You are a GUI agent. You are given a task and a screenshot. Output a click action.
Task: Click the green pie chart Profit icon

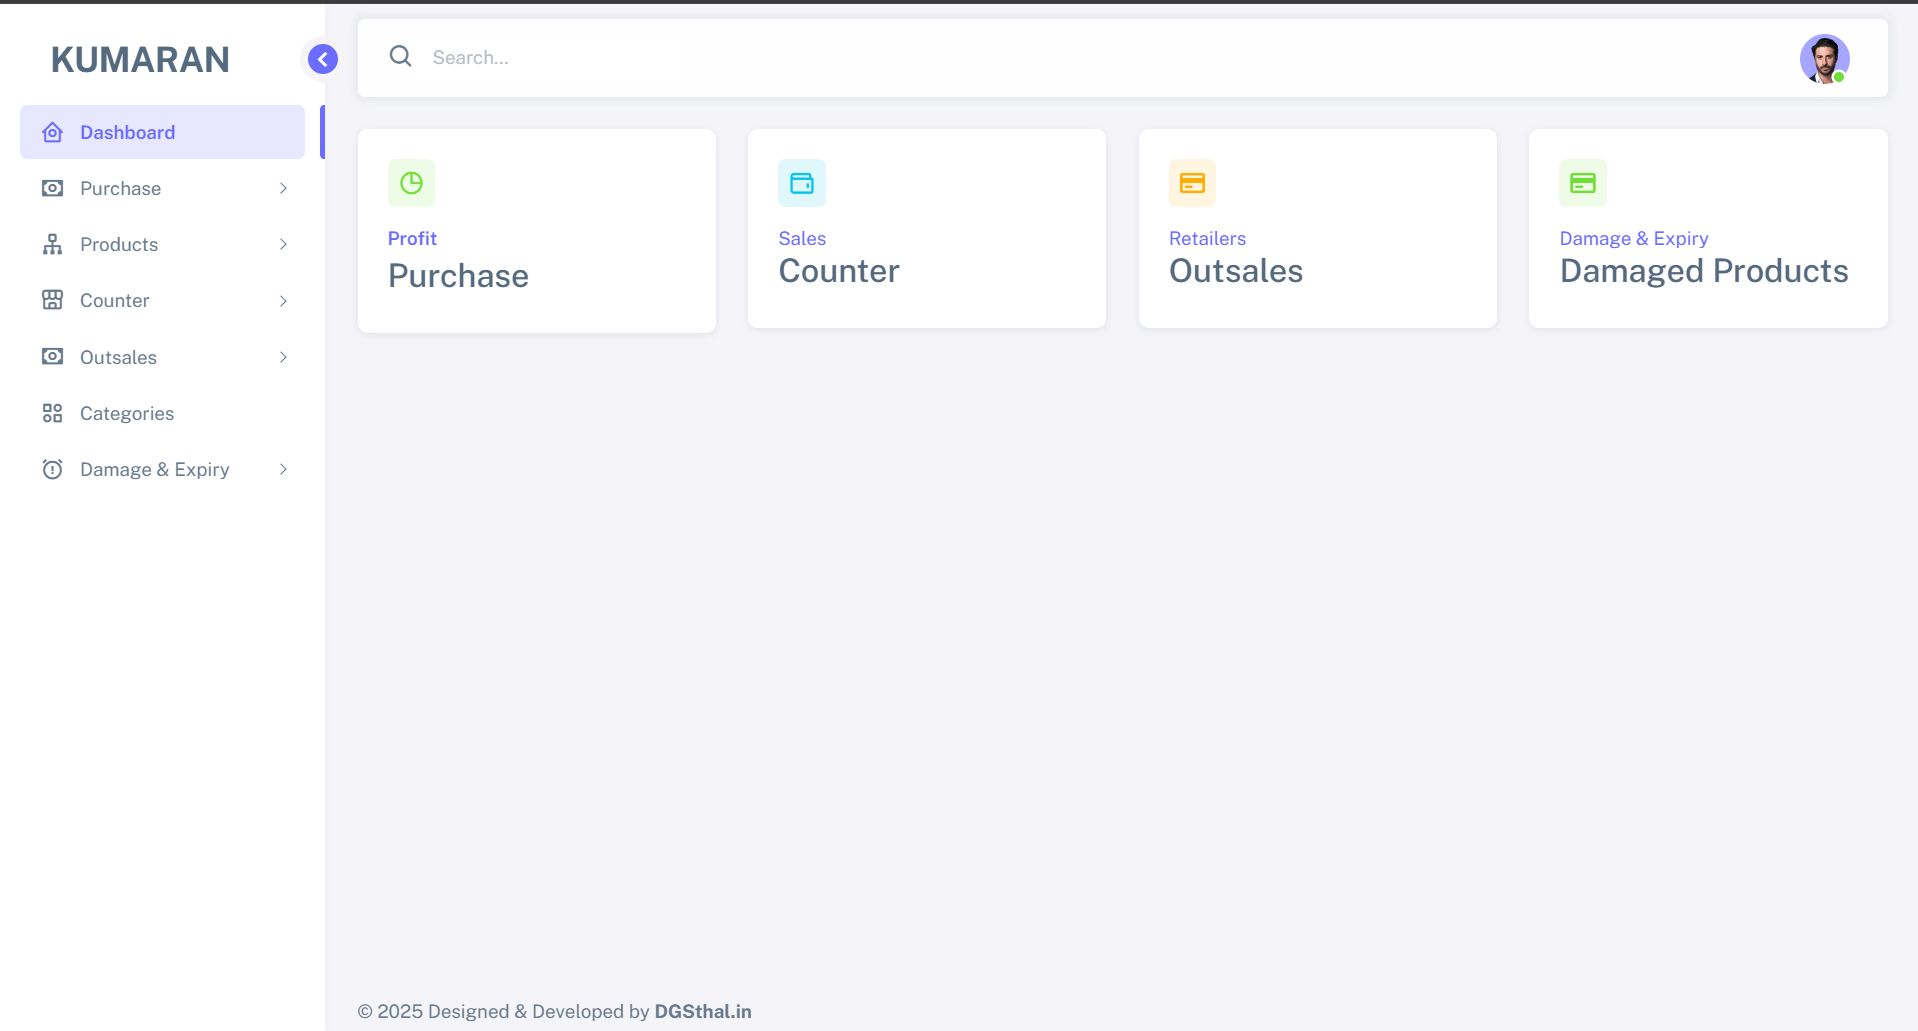(411, 183)
